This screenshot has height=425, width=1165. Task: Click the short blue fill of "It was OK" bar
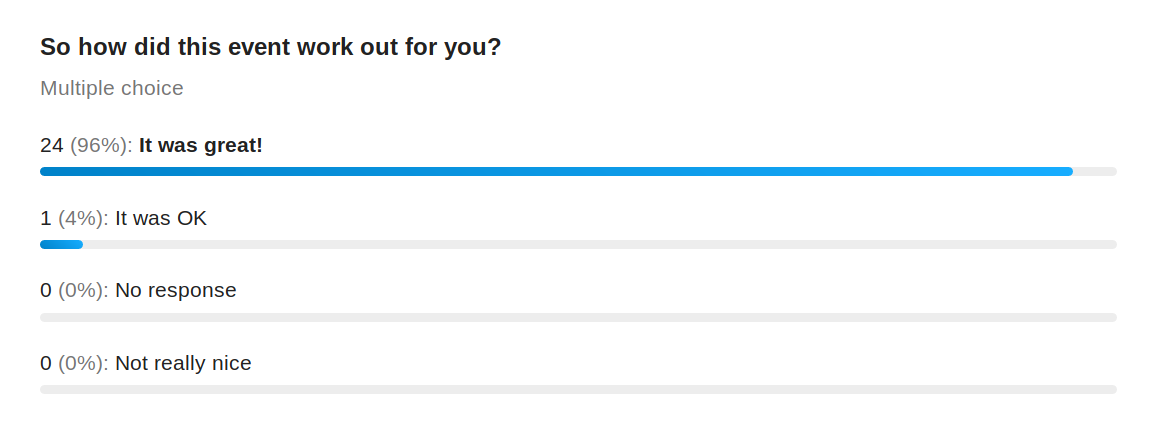click(62, 244)
